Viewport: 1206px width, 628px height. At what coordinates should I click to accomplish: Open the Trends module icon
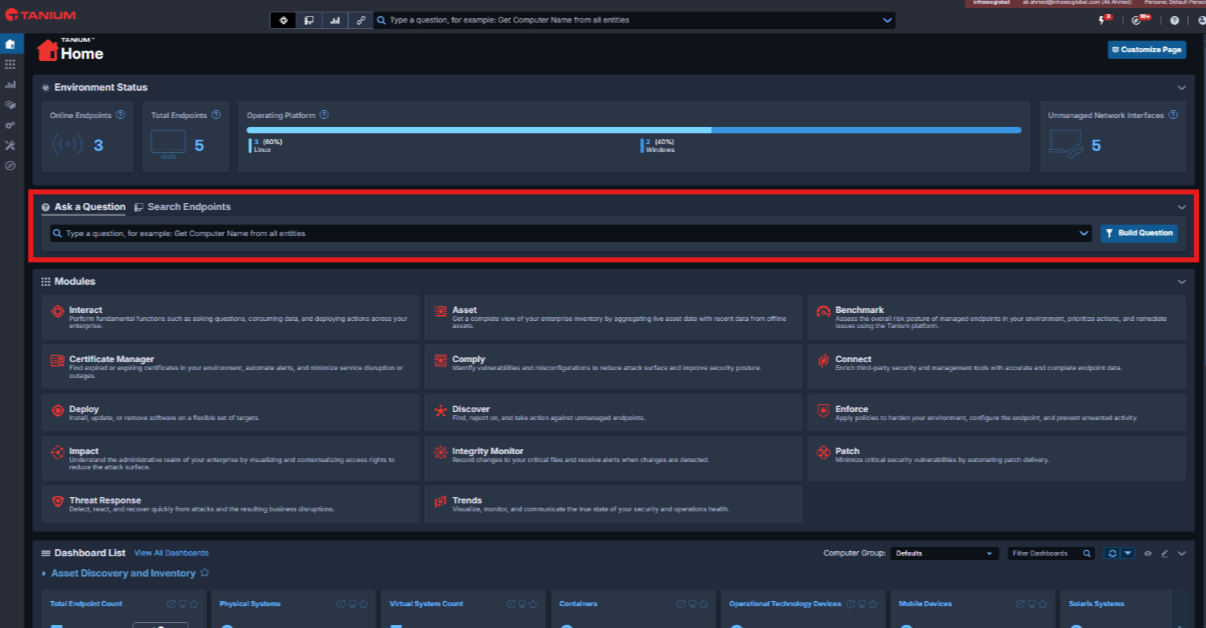(440, 502)
